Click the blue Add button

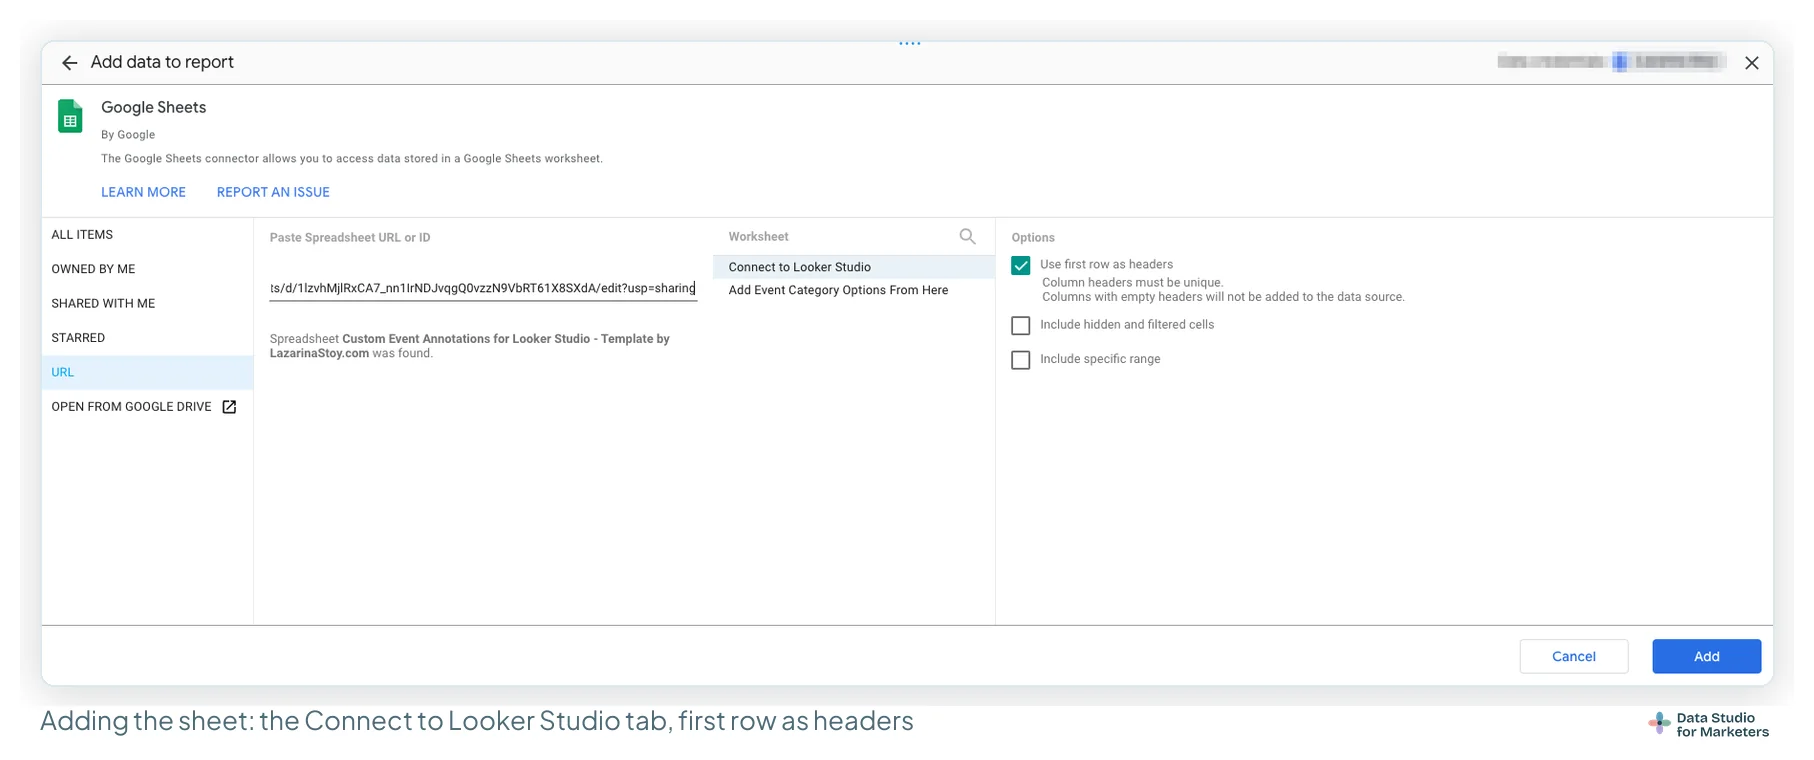click(1706, 656)
